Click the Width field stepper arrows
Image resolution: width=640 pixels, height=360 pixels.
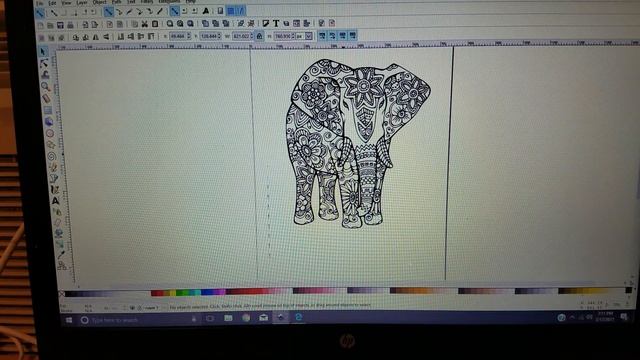point(252,36)
